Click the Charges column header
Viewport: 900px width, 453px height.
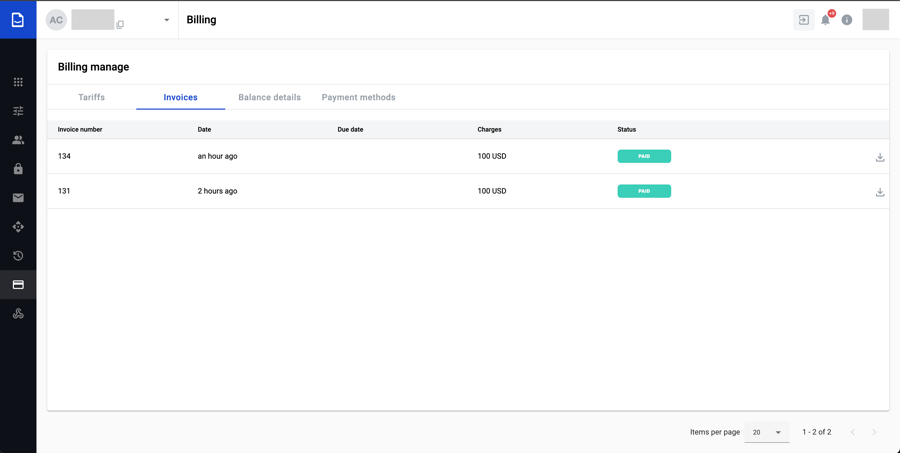tap(489, 129)
